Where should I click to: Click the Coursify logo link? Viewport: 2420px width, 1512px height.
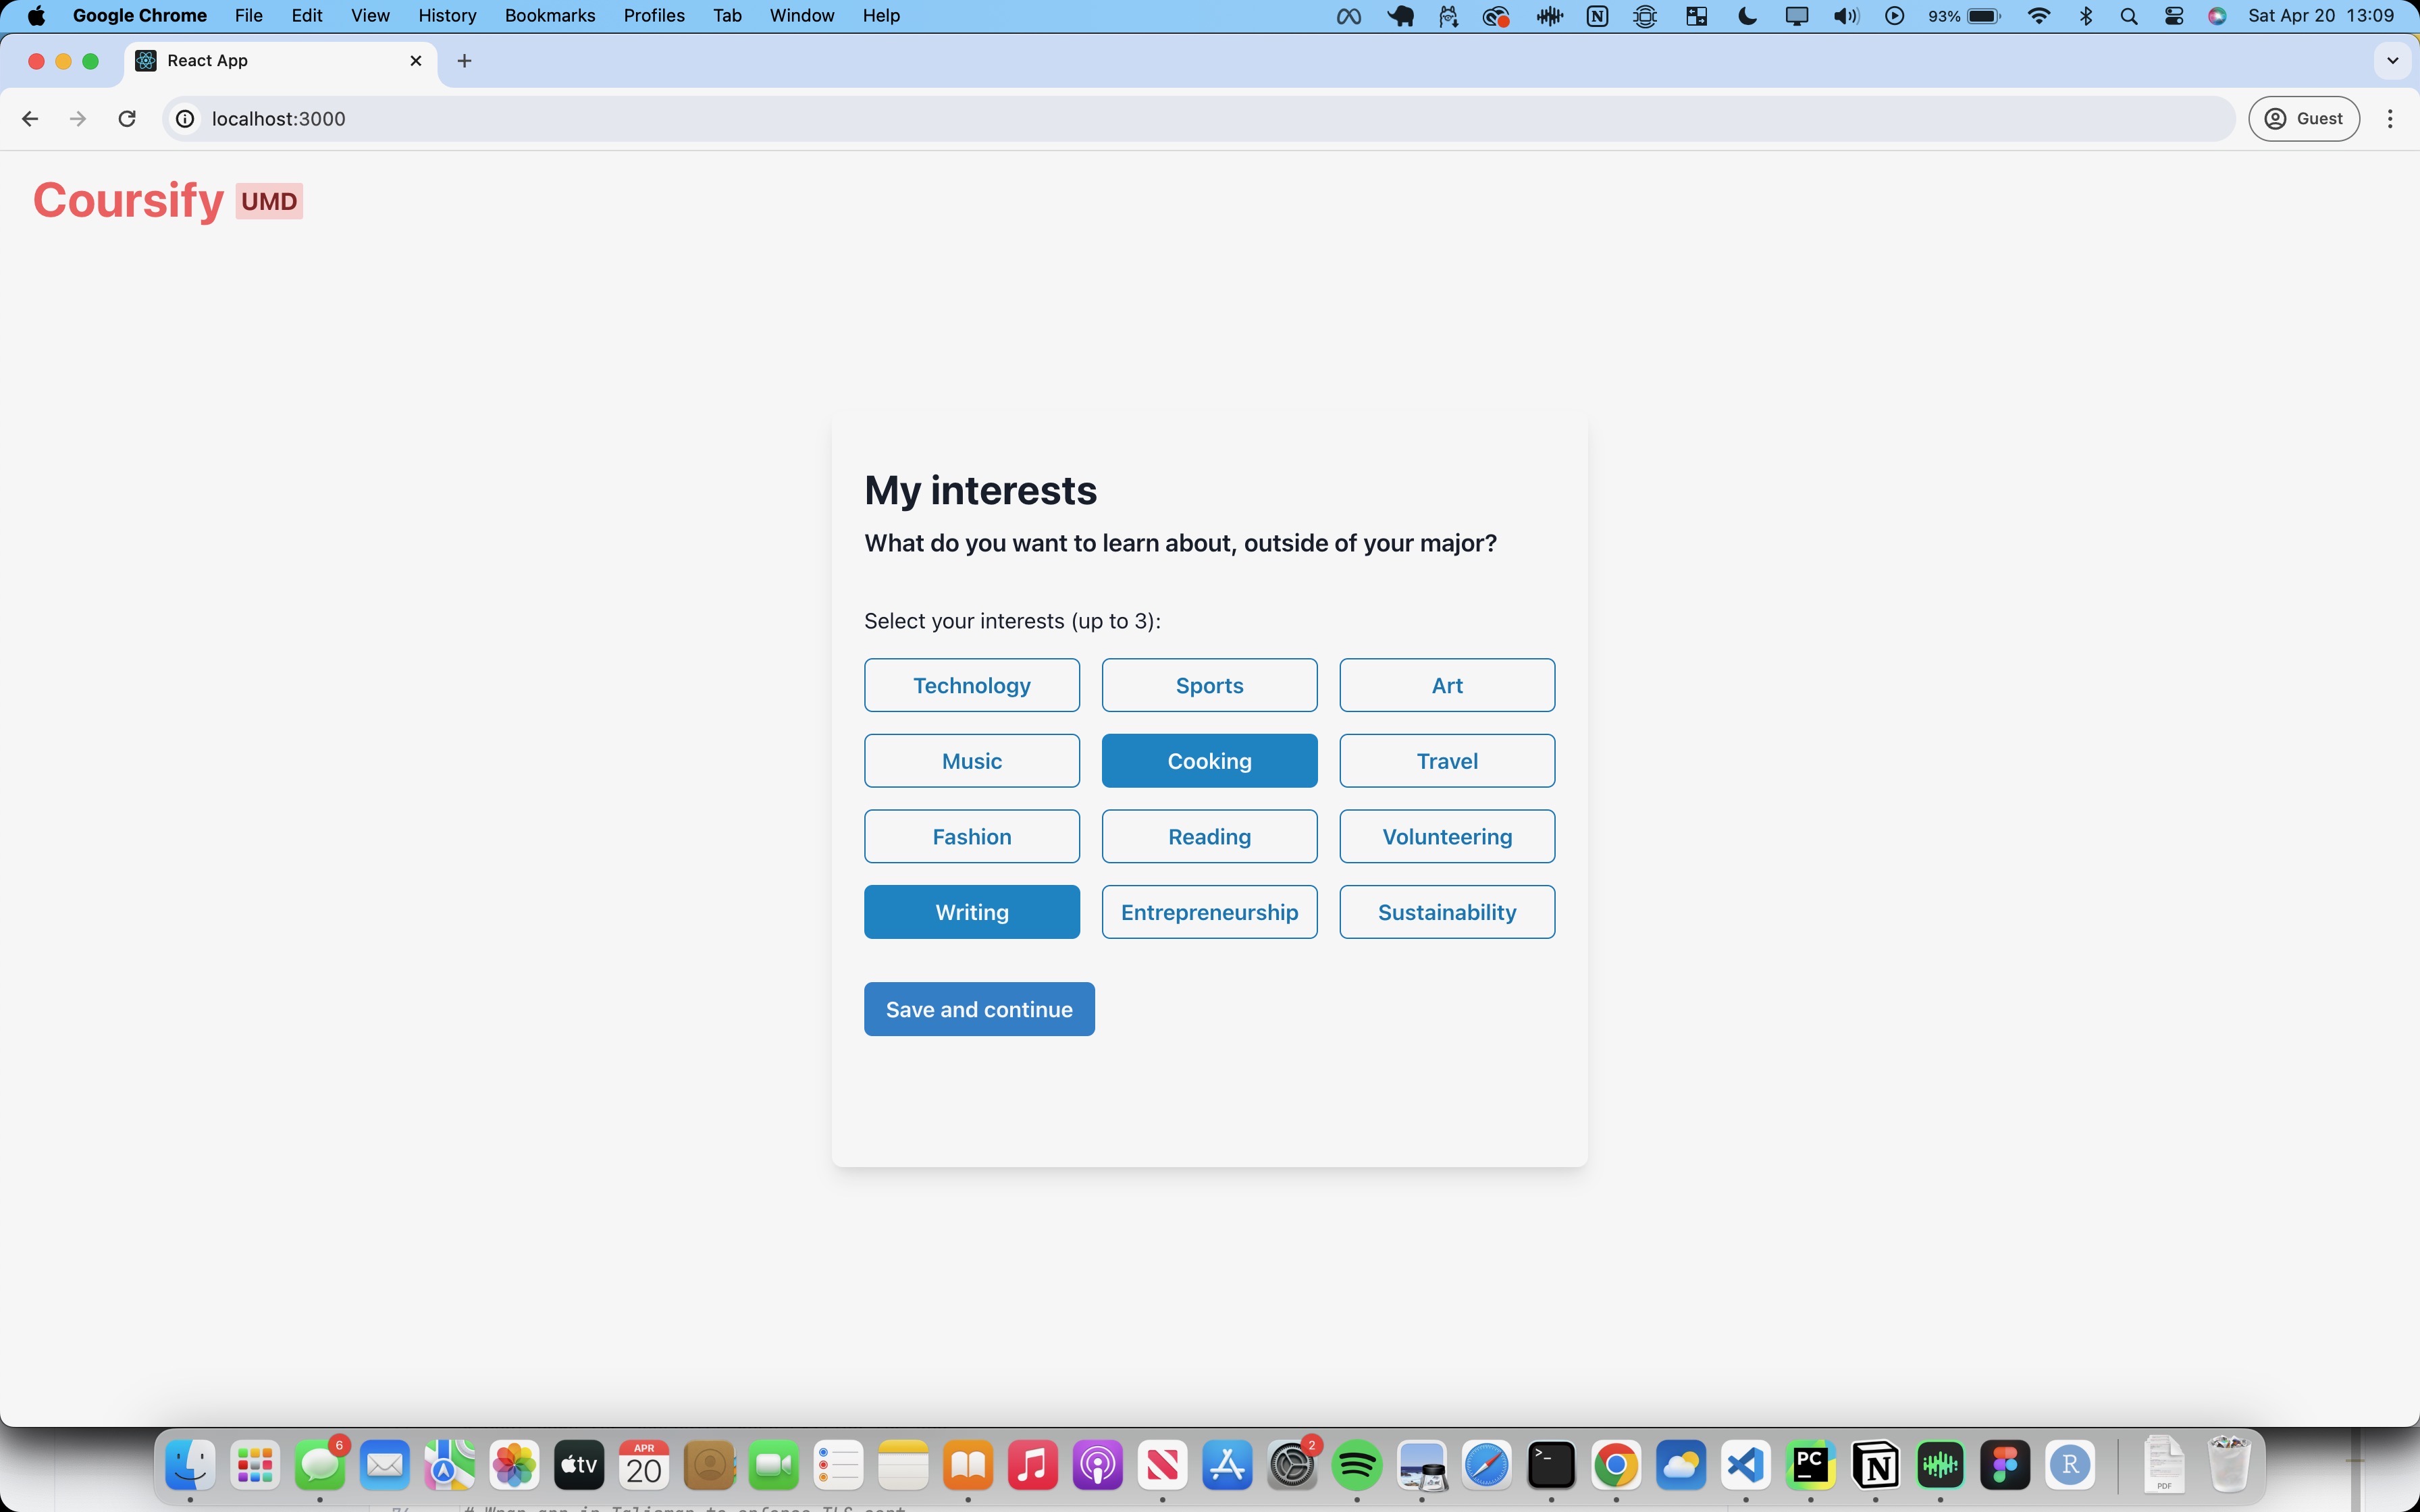[128, 201]
